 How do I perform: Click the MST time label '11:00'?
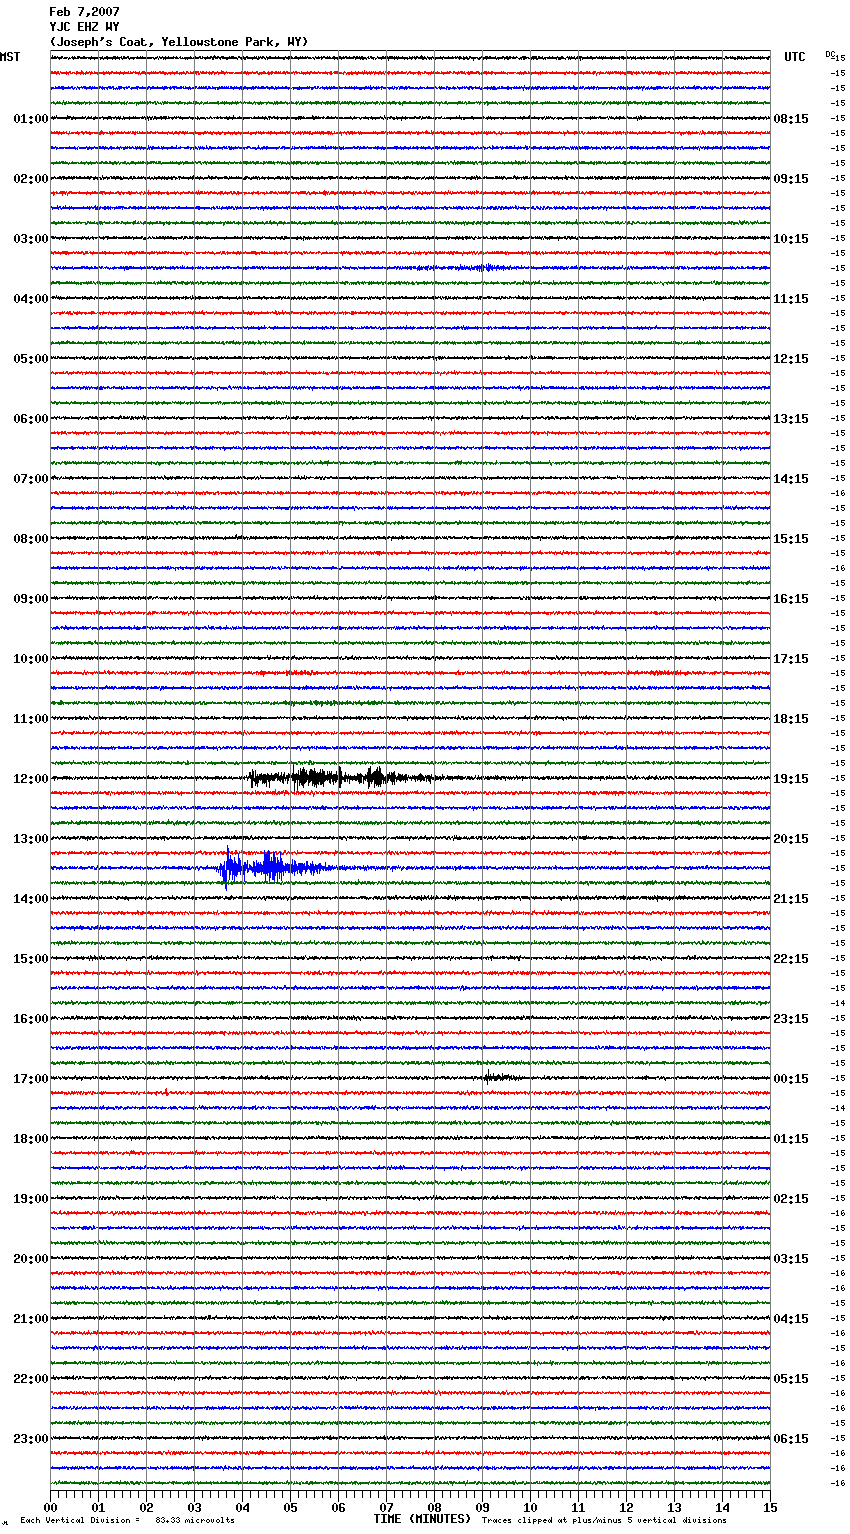pos(31,719)
